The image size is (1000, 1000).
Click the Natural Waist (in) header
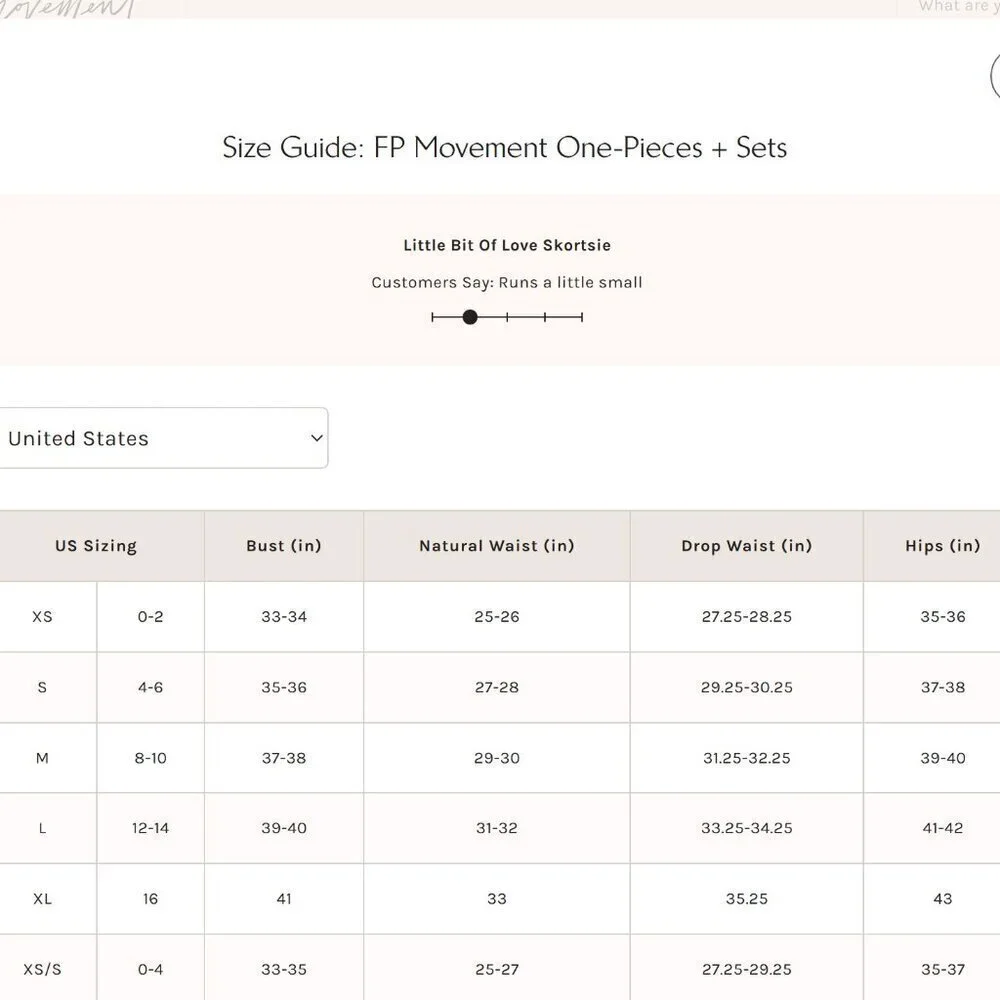coord(497,546)
